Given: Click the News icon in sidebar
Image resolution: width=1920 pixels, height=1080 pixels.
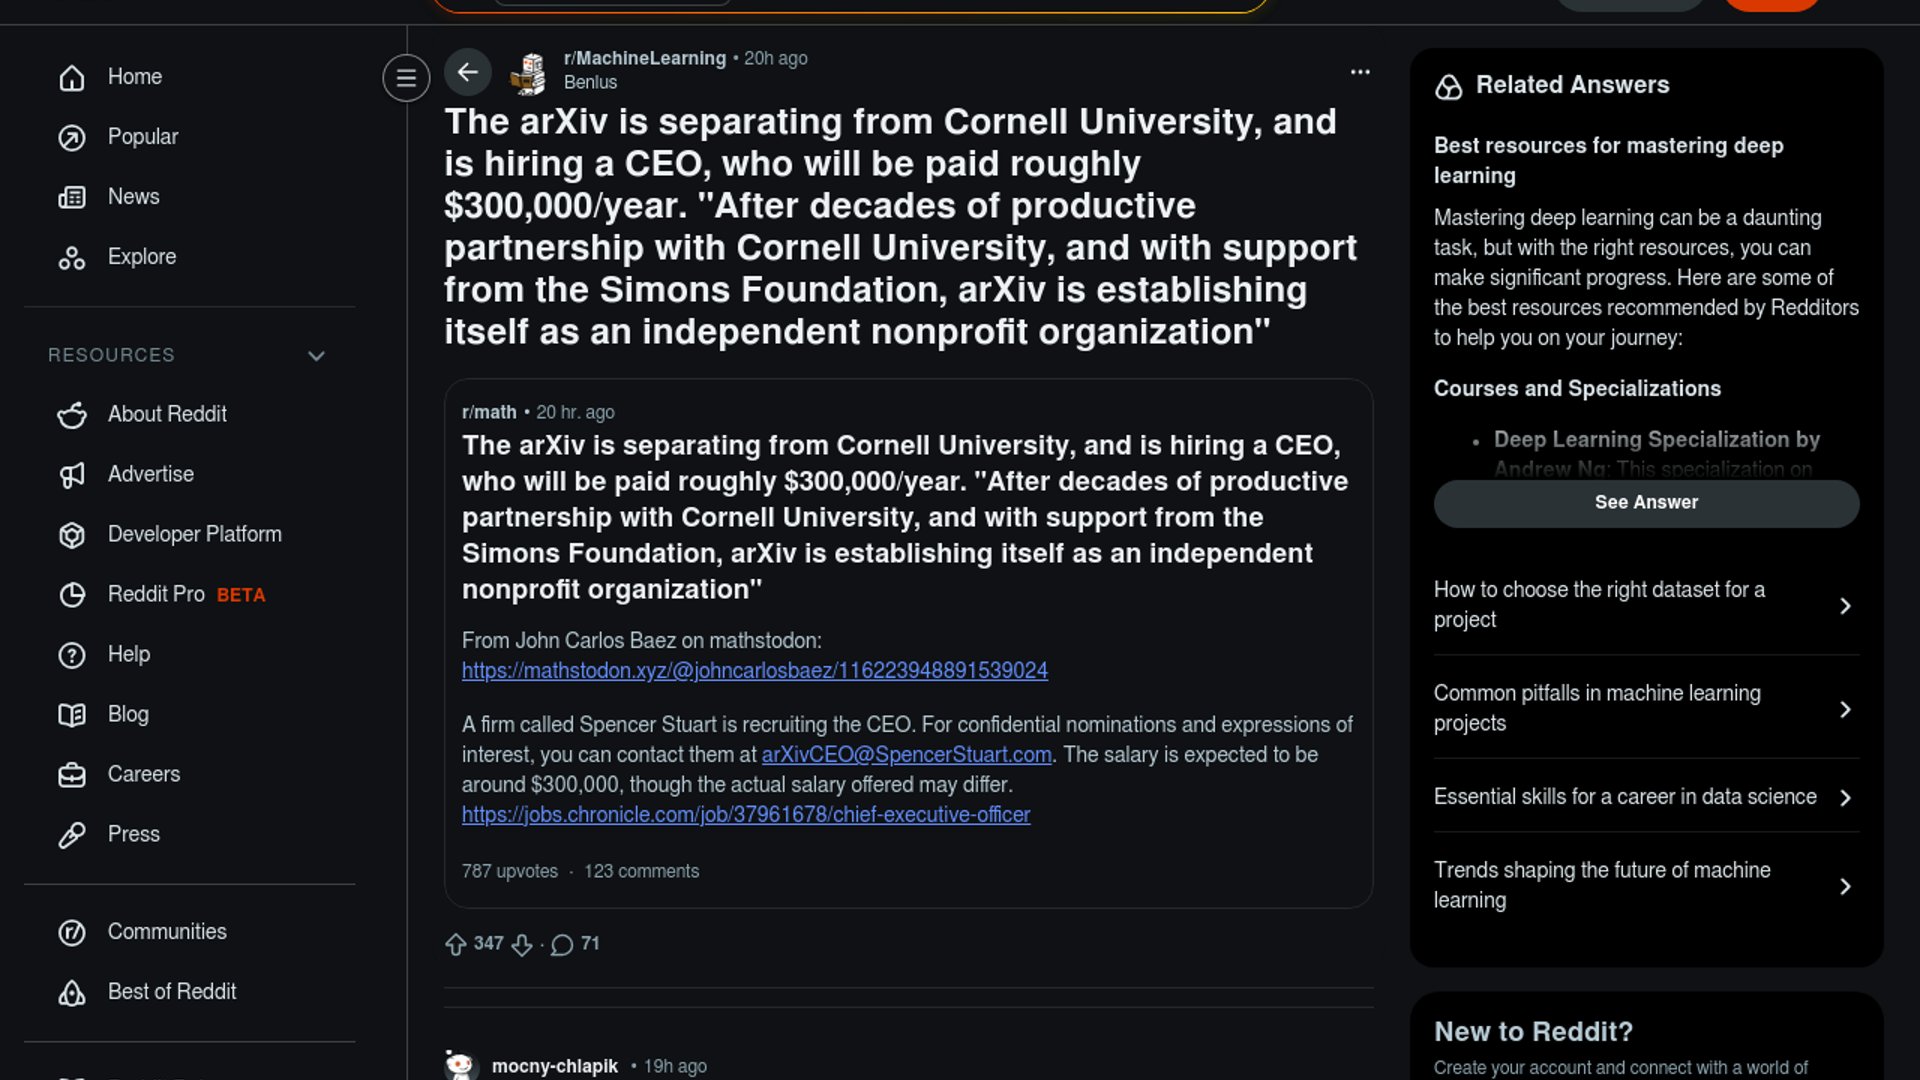Looking at the screenshot, I should pos(72,198).
